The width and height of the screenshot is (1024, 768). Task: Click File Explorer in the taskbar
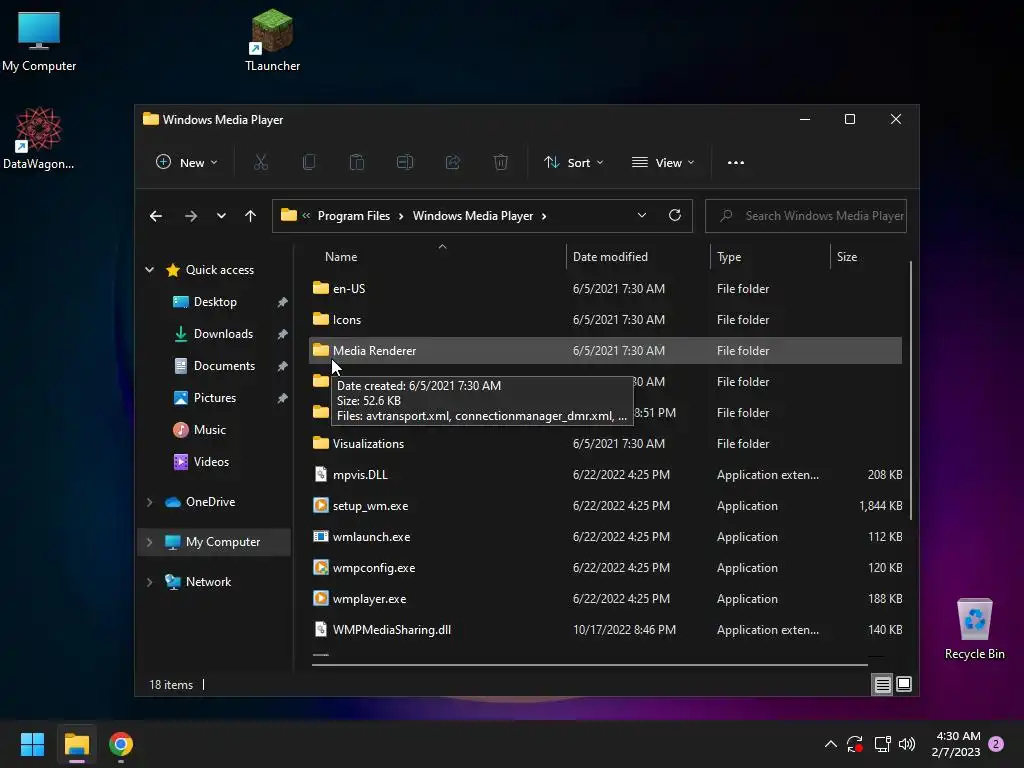click(76, 744)
